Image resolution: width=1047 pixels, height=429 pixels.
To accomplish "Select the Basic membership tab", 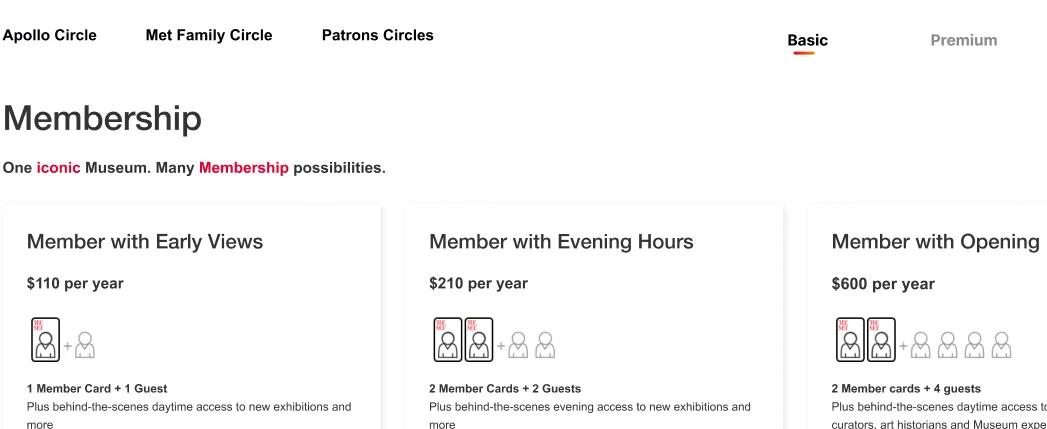I will 807,41.
